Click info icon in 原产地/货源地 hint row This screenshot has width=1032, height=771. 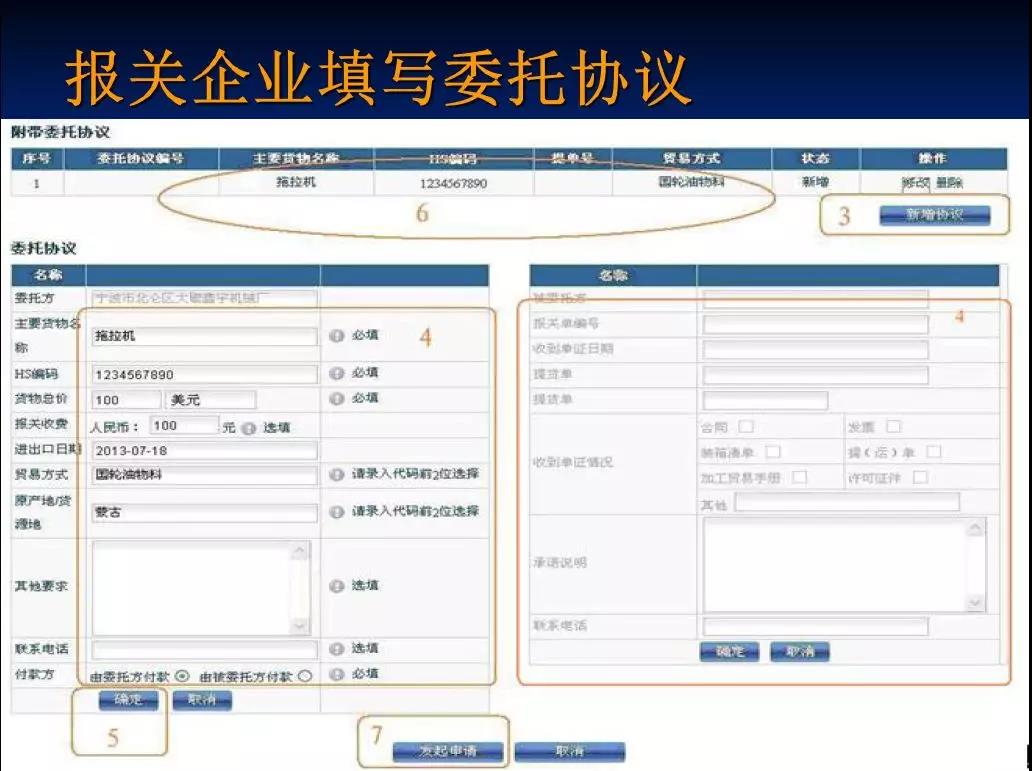(336, 512)
